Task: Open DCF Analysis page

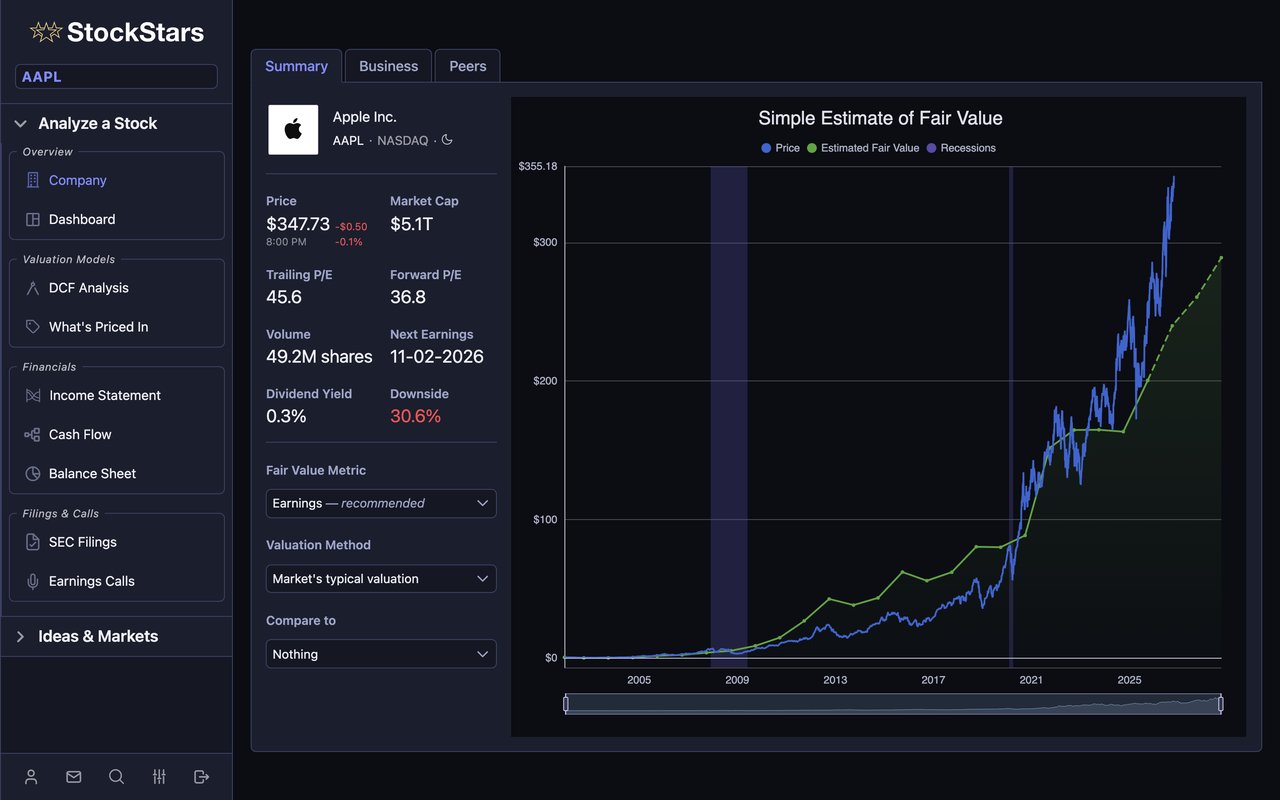Action: tap(89, 288)
